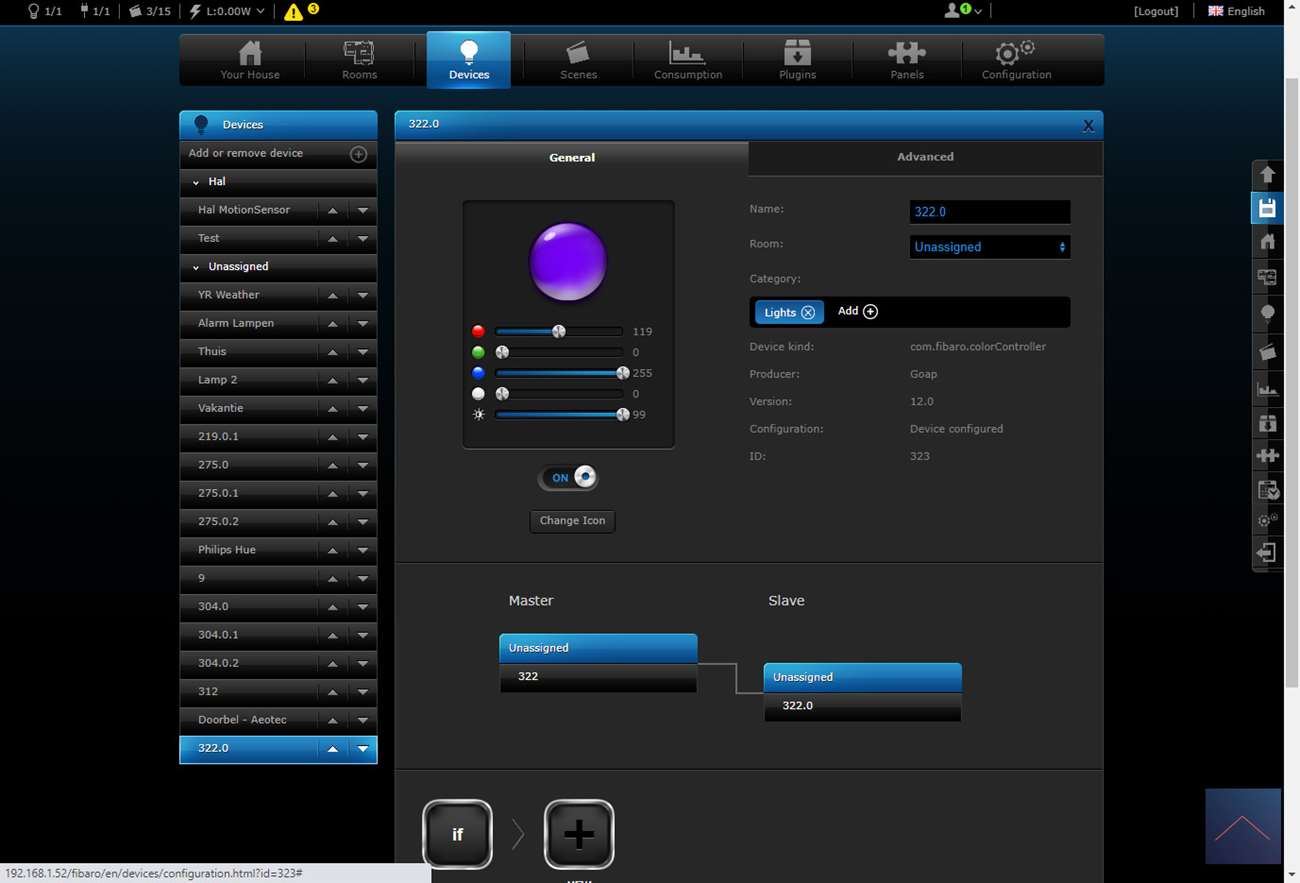Click the save disk icon in right sidebar
Image resolution: width=1300 pixels, height=883 pixels.
pyautogui.click(x=1267, y=208)
